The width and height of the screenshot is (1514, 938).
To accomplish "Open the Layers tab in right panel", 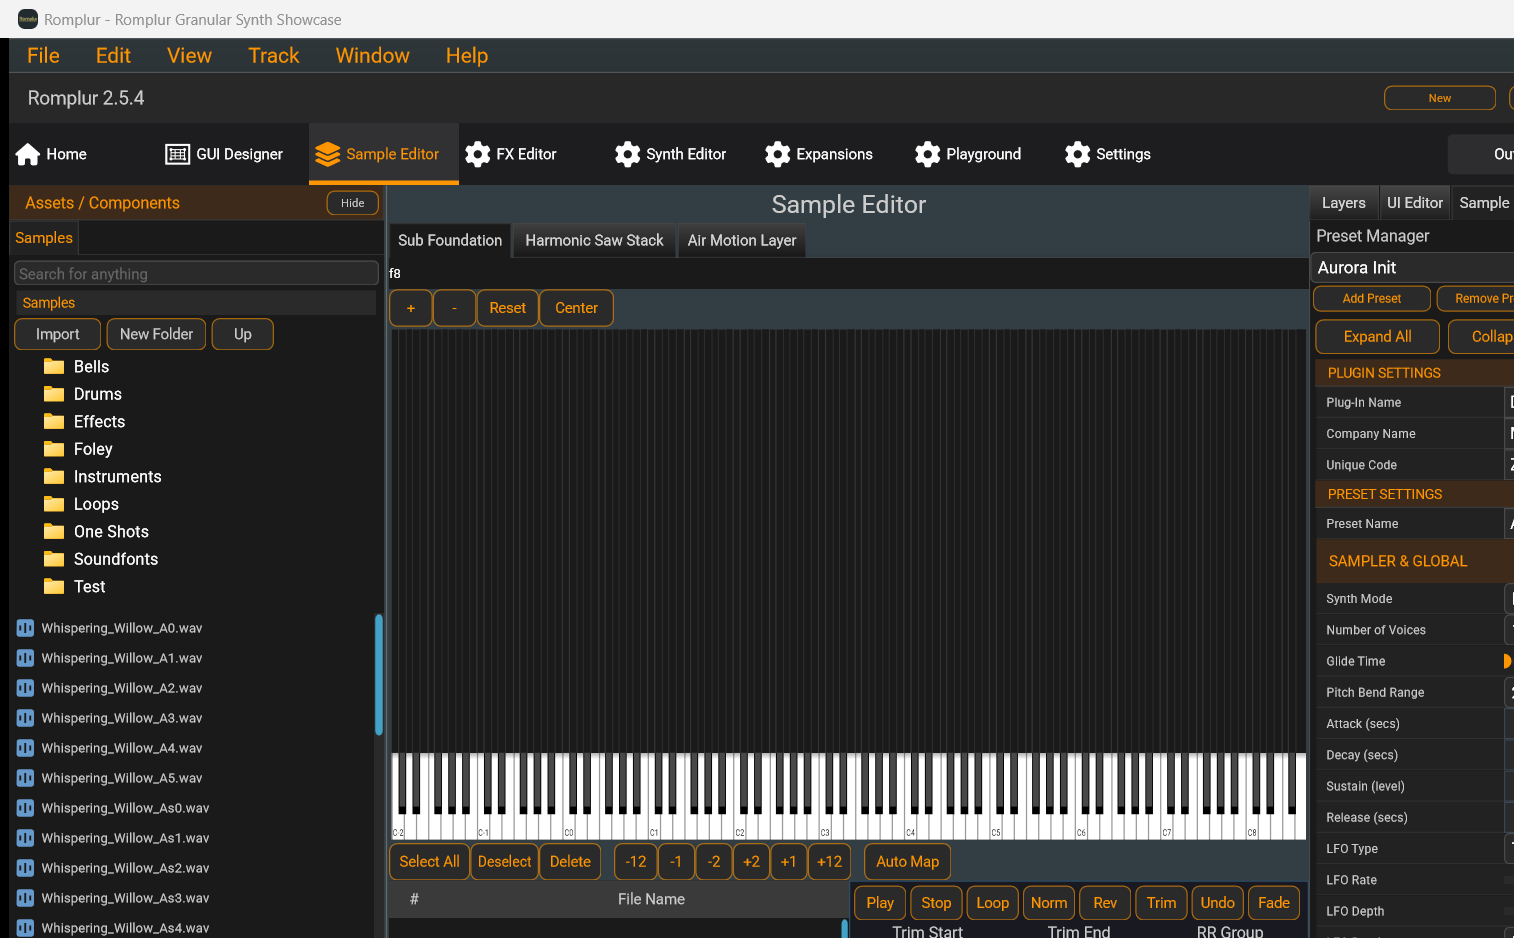I will (1343, 203).
